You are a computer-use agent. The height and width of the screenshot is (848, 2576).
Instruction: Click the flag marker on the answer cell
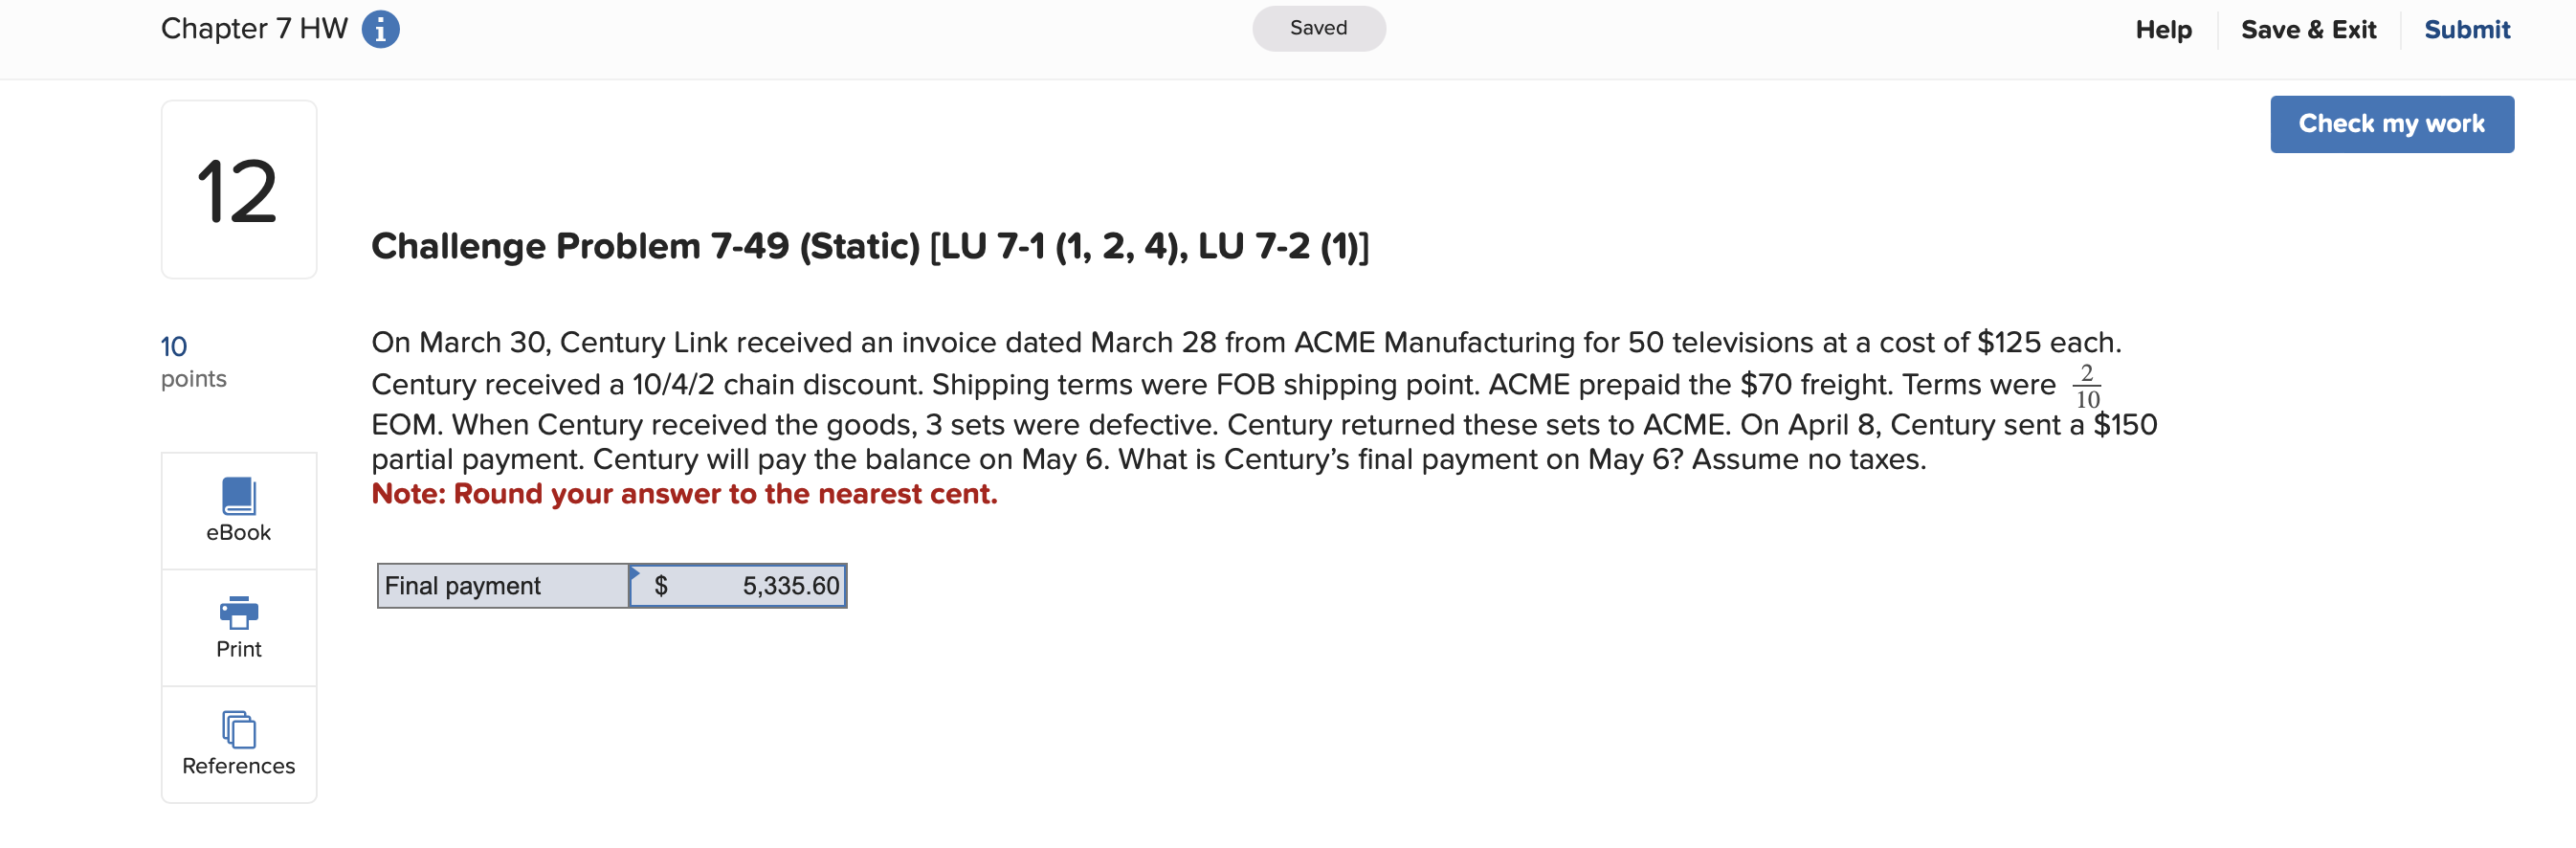634,570
